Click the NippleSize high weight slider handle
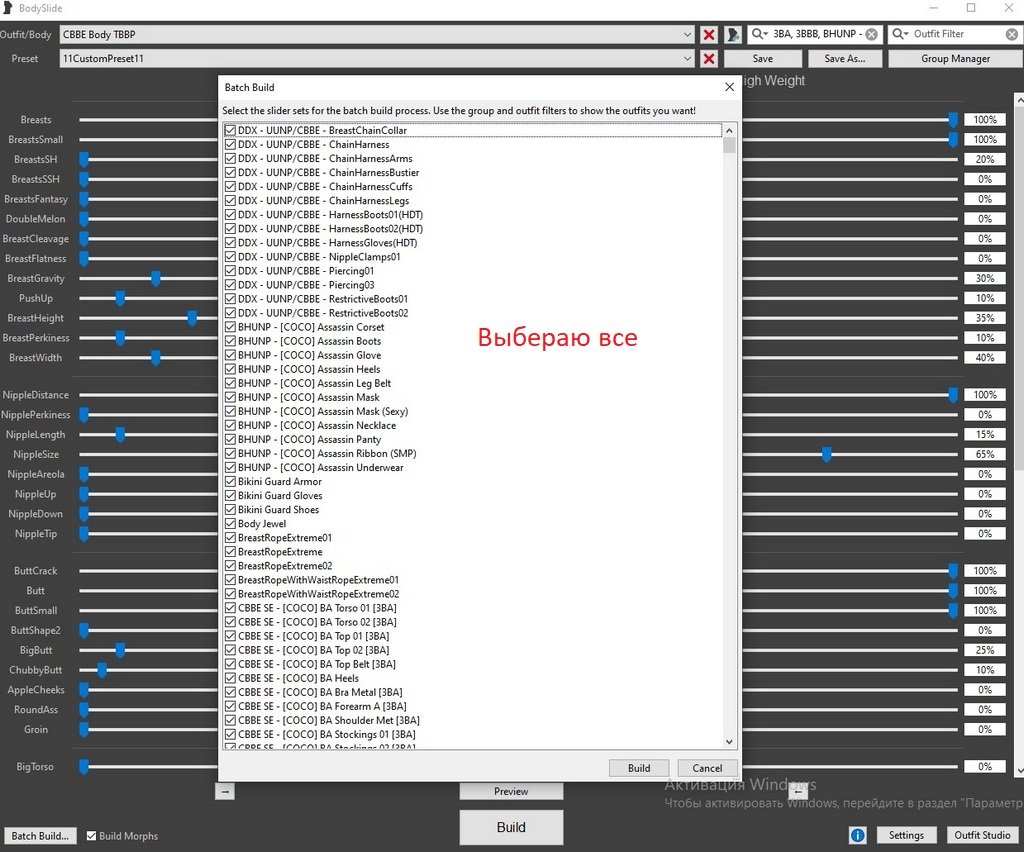1024x852 pixels. (827, 455)
